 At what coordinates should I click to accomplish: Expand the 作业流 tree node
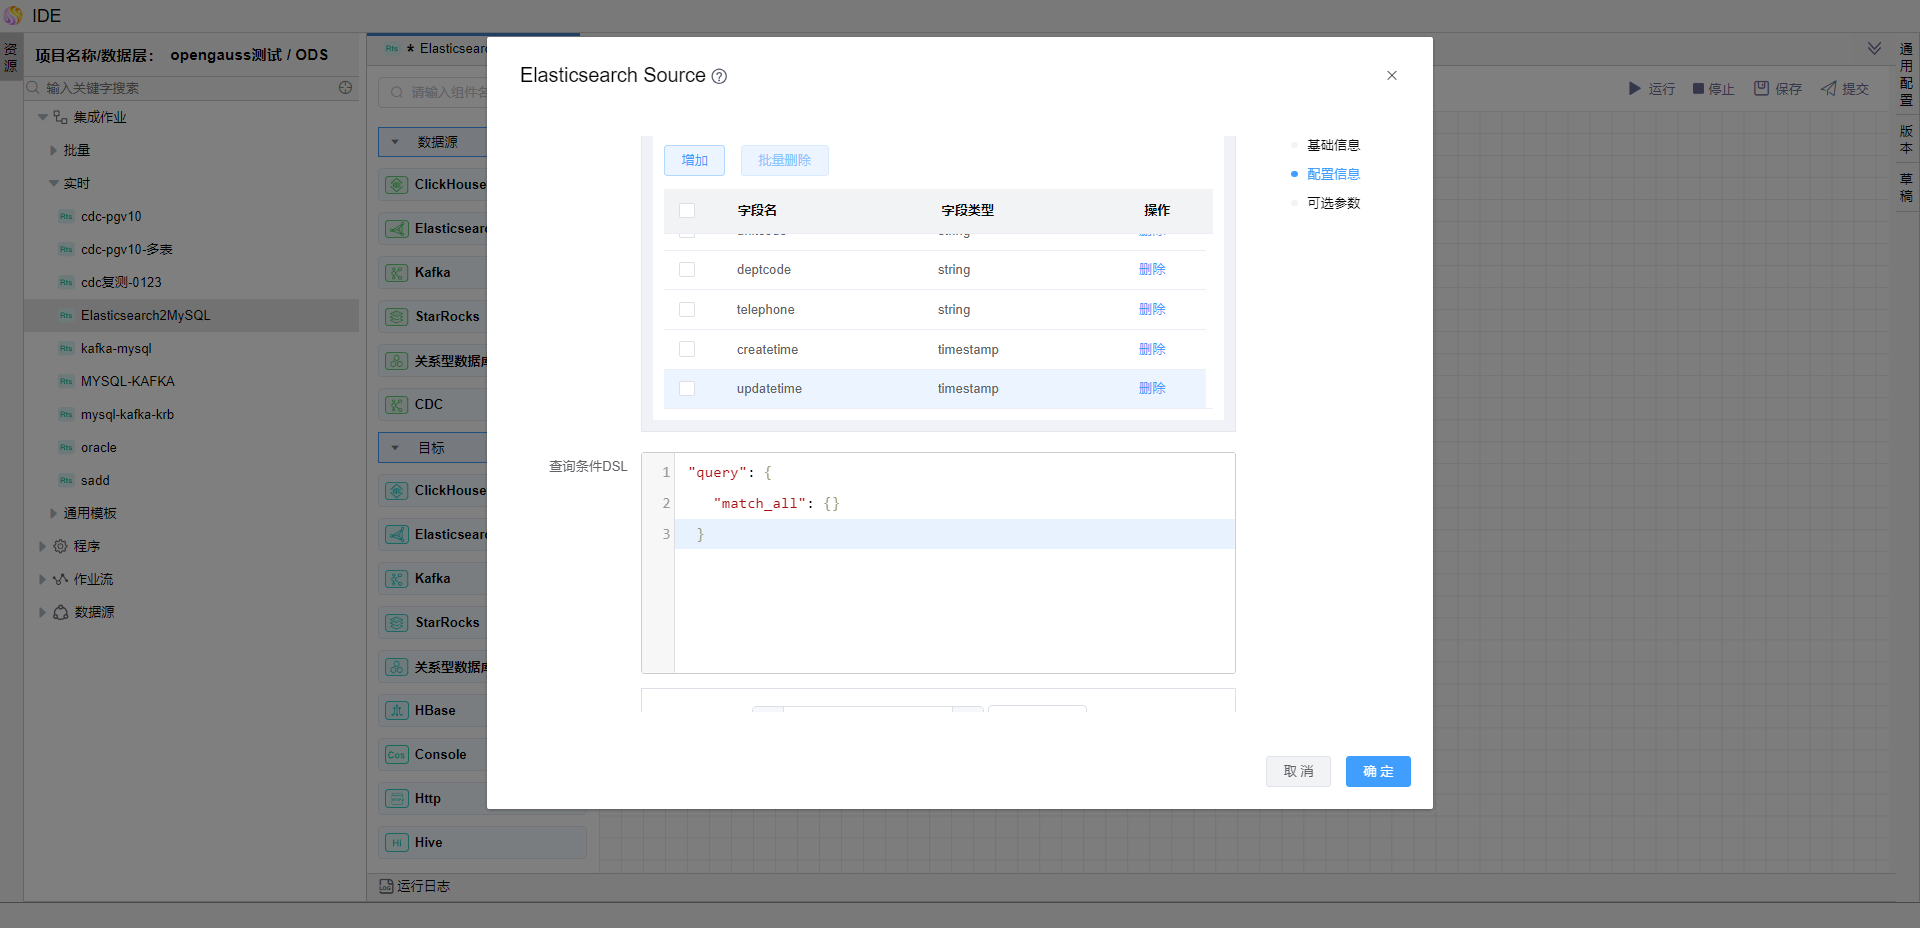pyautogui.click(x=42, y=580)
